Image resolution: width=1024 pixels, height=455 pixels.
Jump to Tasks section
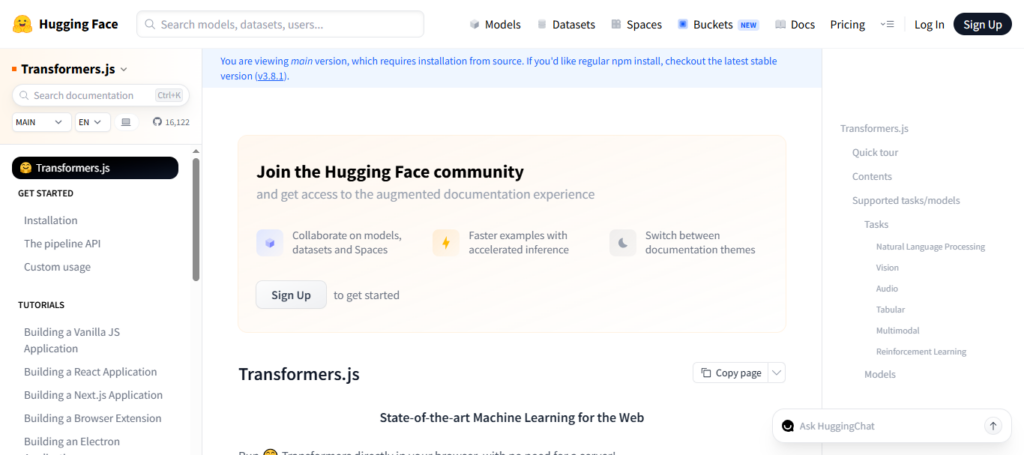click(x=876, y=225)
